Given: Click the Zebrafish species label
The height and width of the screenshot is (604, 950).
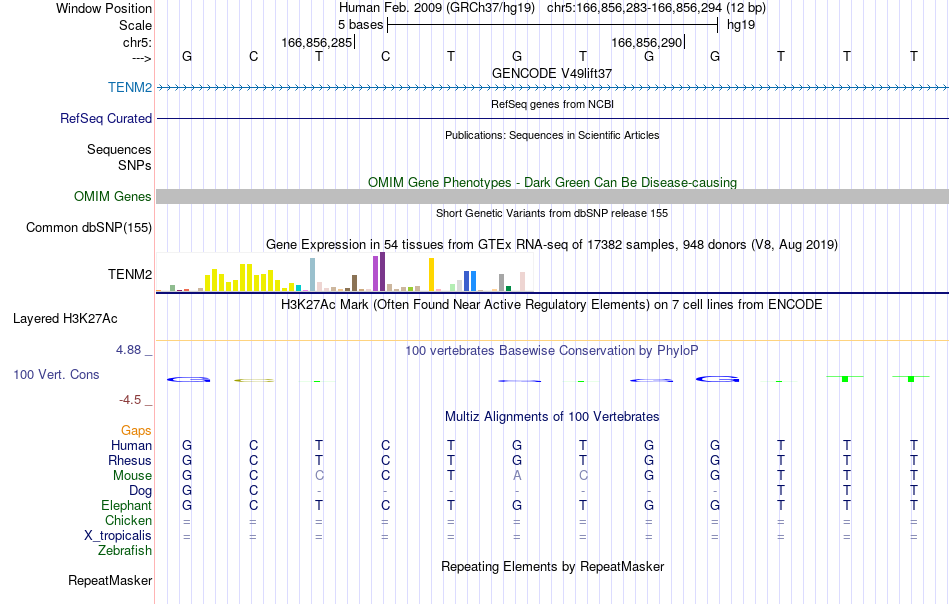Looking at the screenshot, I should pos(125,551).
